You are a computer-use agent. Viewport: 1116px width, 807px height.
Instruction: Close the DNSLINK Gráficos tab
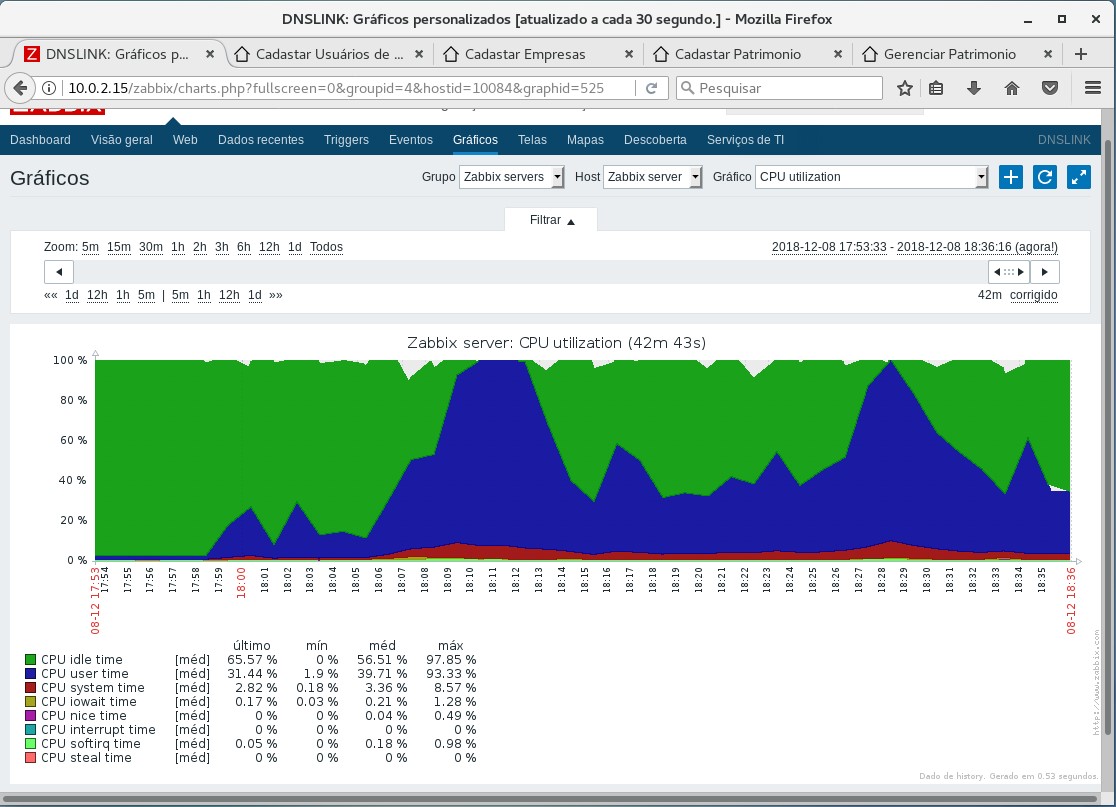(x=210, y=54)
